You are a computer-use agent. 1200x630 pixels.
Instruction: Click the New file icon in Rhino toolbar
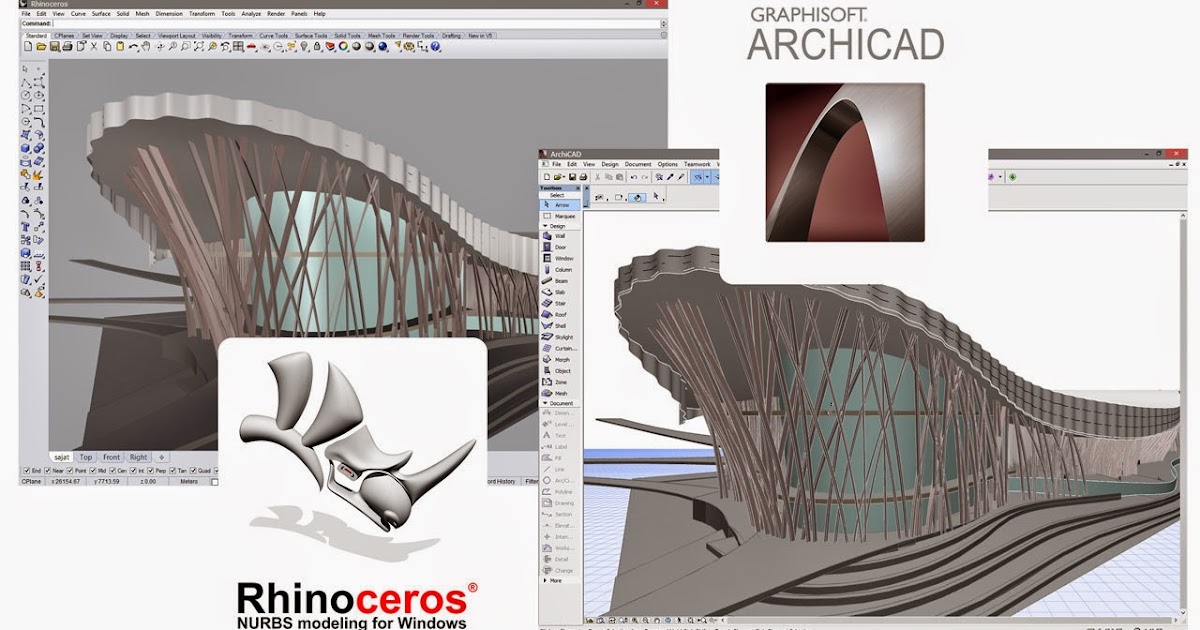[28, 46]
